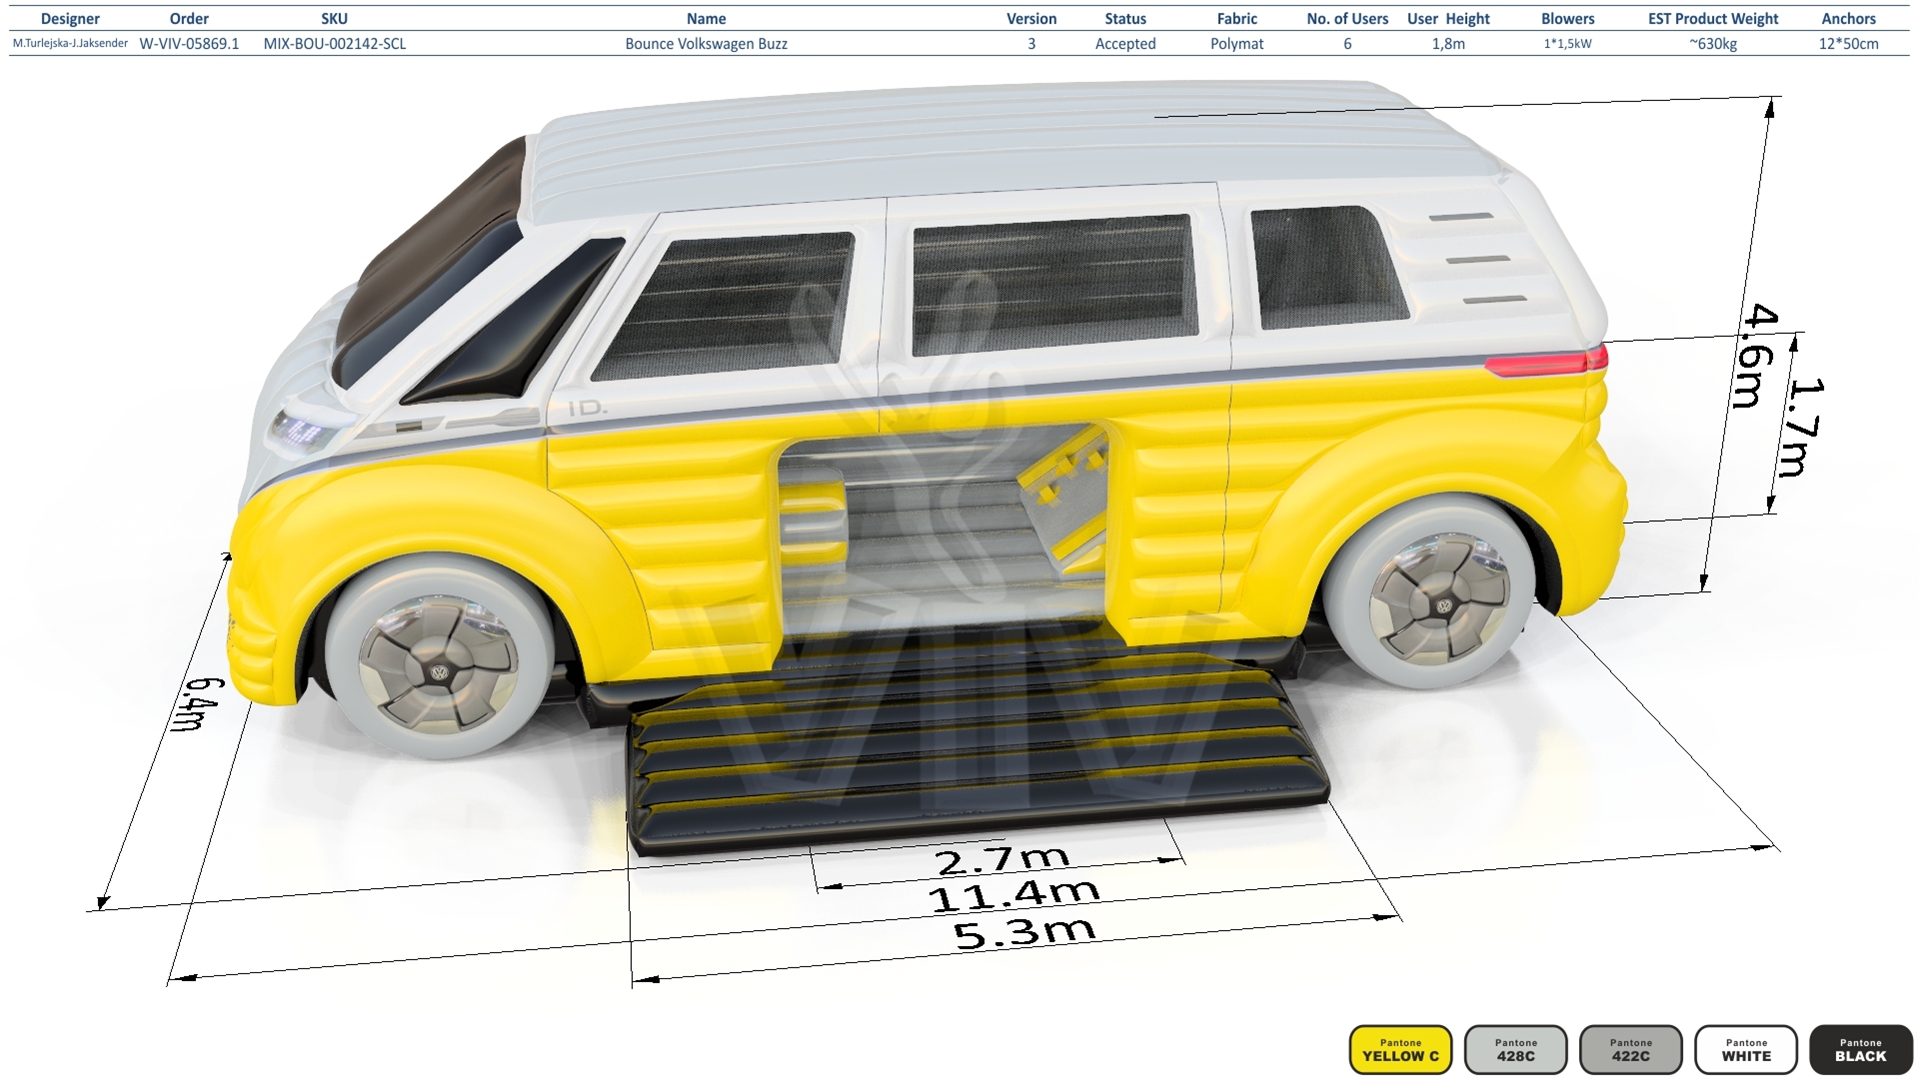Select SKU value "MIX-BOU-002142-SCL"
This screenshot has width=1920, height=1080.
point(334,44)
